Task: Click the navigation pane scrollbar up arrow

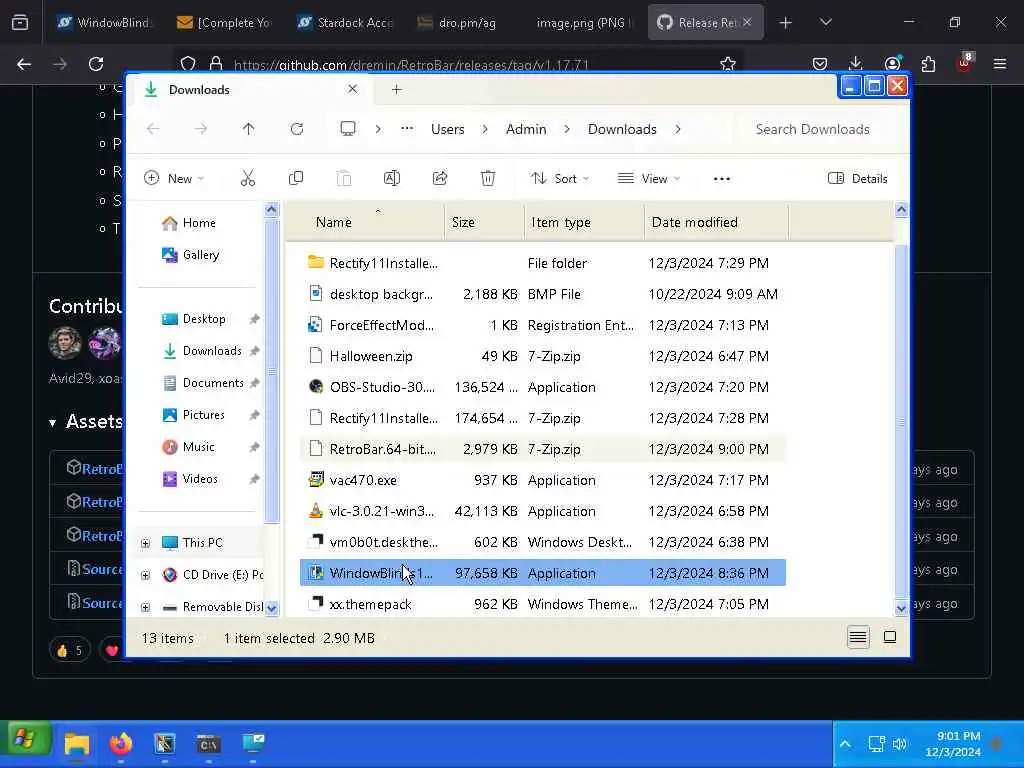Action: (x=272, y=210)
